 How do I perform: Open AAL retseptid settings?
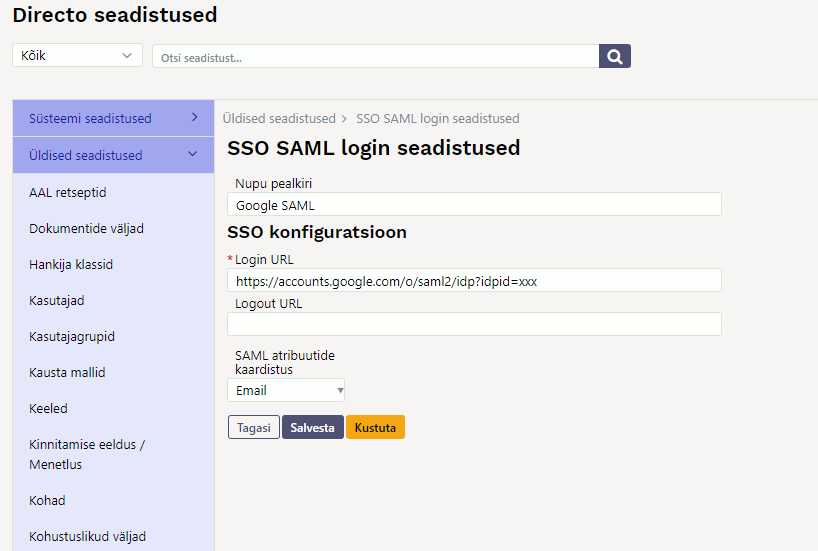coord(68,192)
